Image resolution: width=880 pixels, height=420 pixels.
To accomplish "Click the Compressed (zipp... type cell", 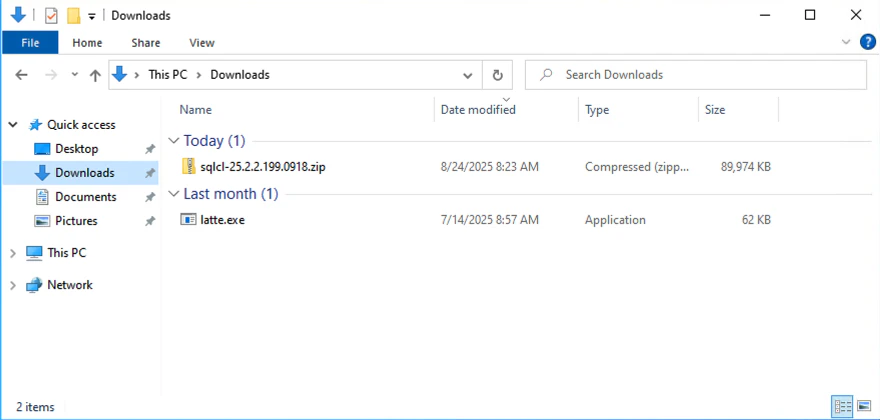I will click(636, 167).
